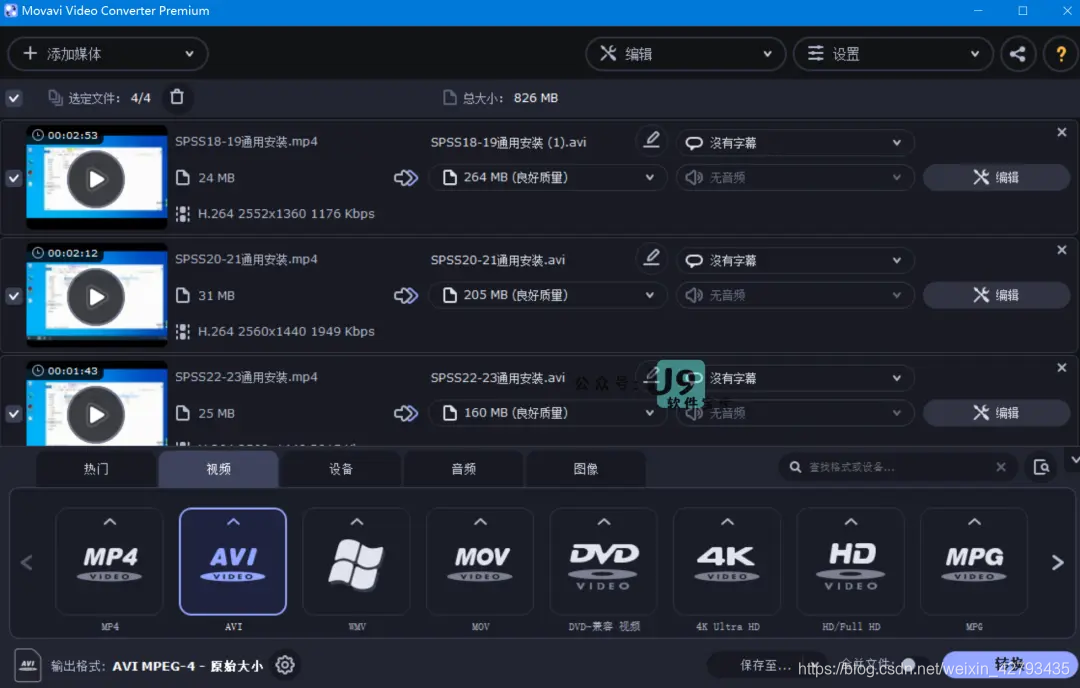Click the device detection icon beside search
The width and height of the screenshot is (1080, 688).
(x=1041, y=468)
